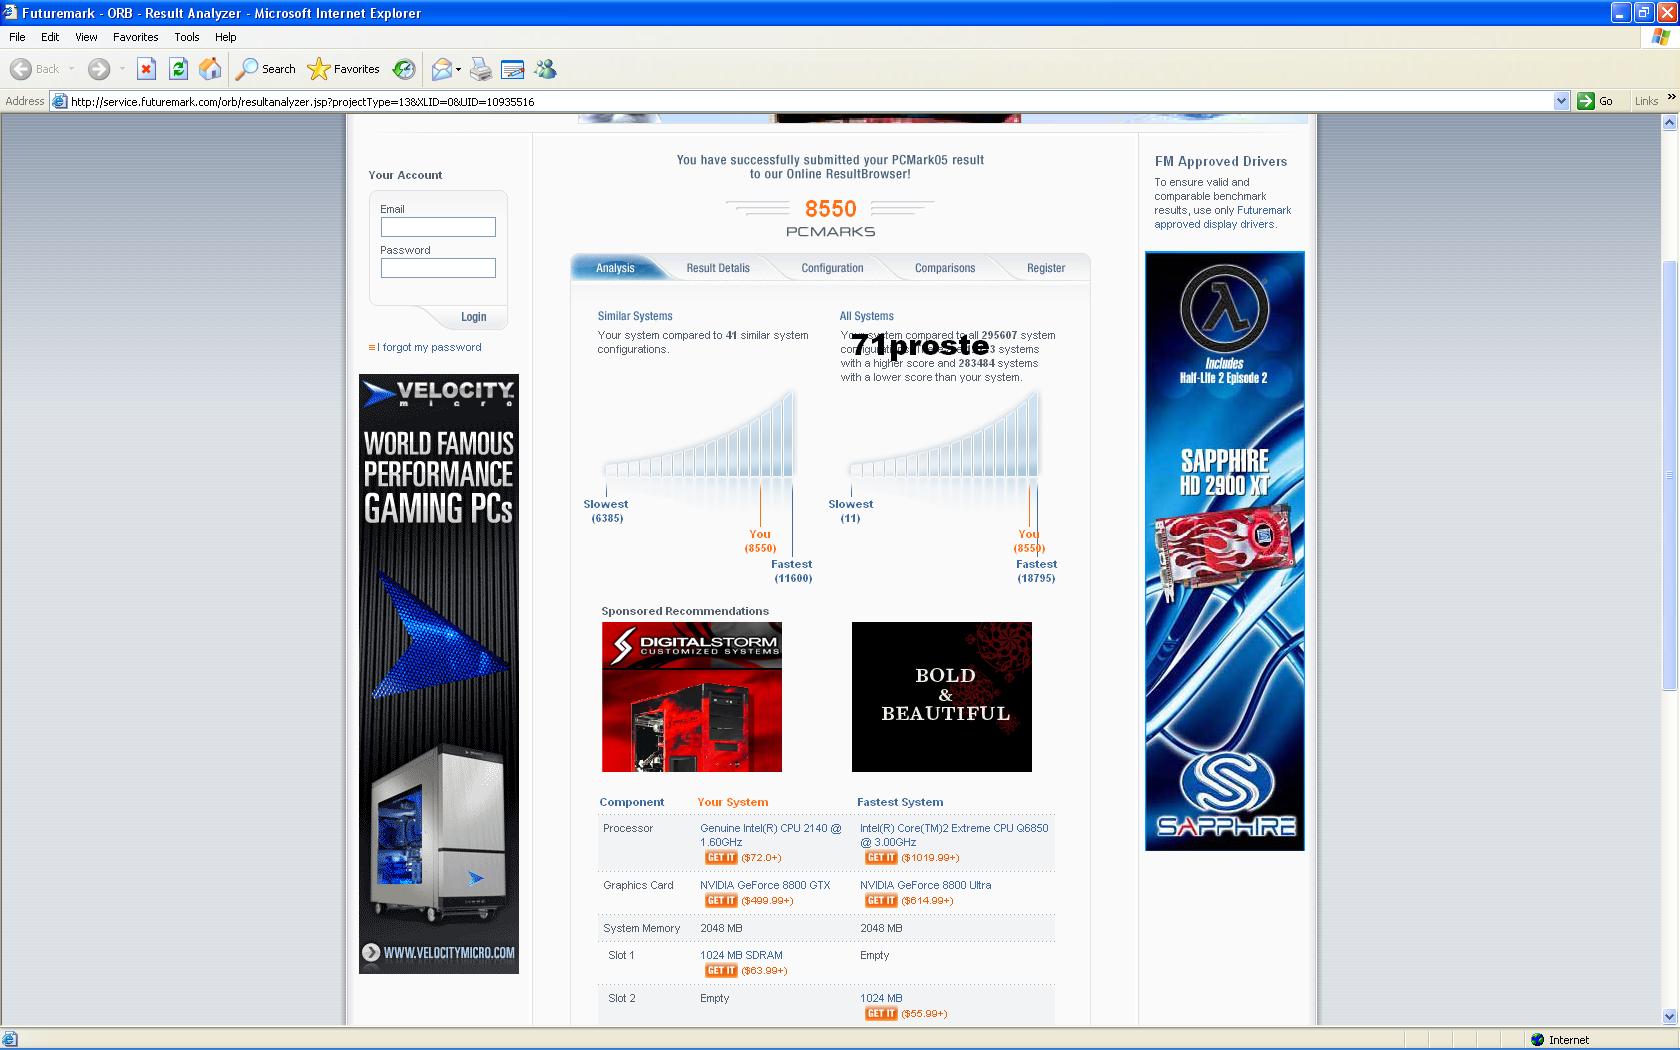The image size is (1680, 1050).
Task: Open the History toolbar icon
Action: [404, 69]
